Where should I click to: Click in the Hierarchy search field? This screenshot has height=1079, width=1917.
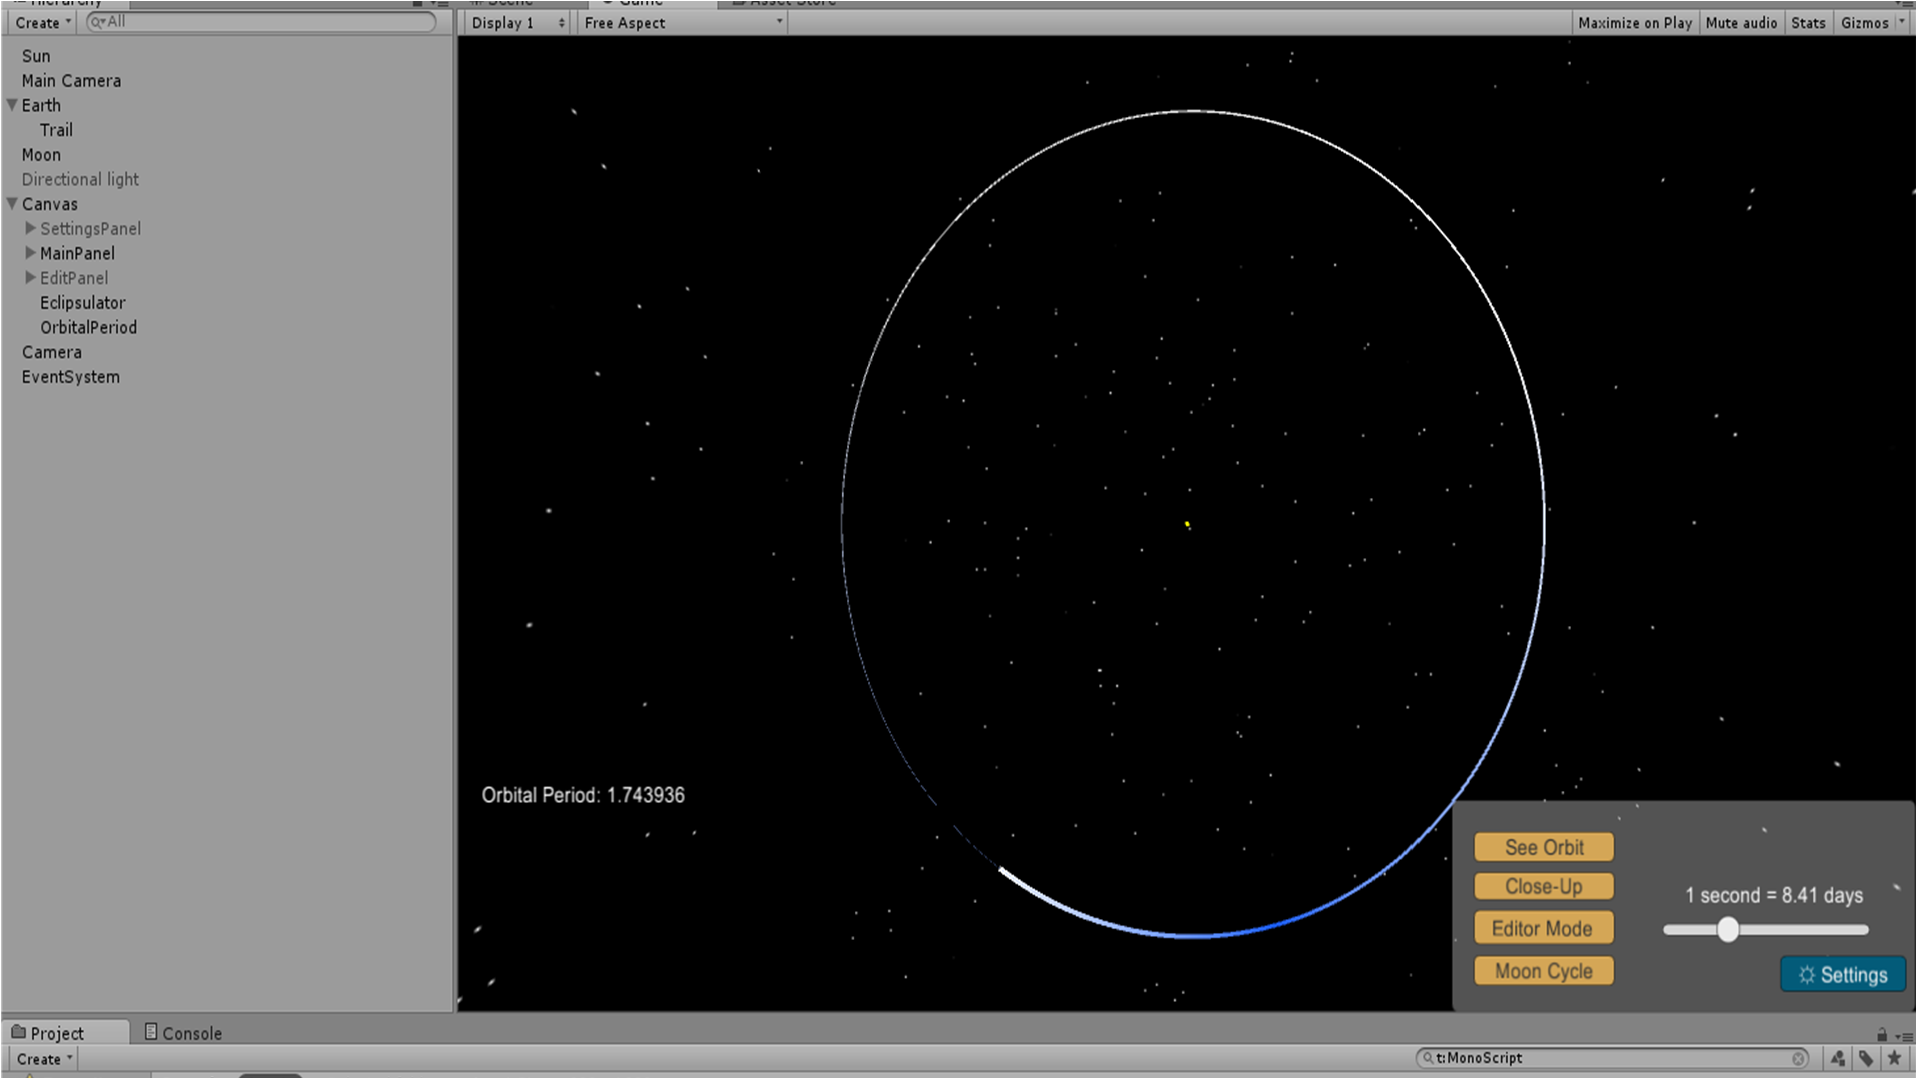point(262,22)
